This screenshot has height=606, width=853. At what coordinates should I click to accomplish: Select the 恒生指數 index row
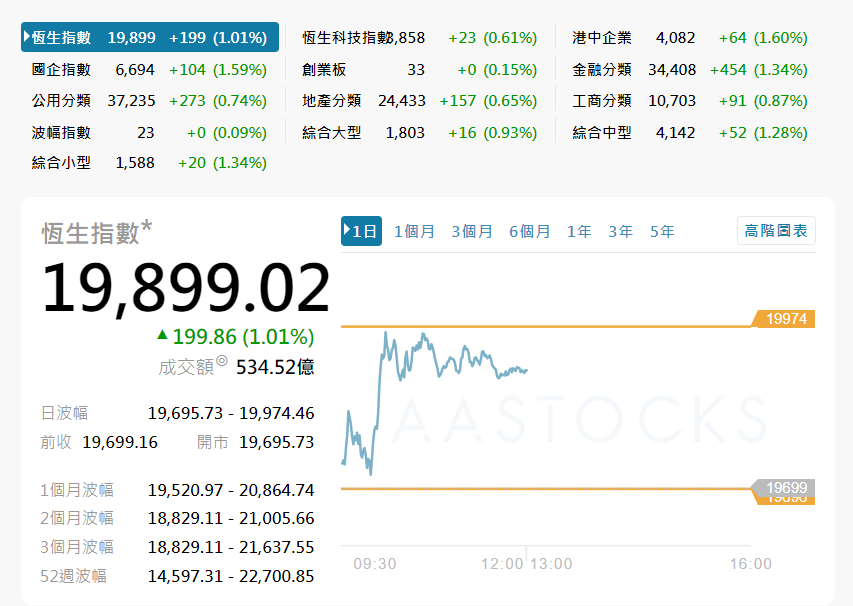[x=62, y=38]
